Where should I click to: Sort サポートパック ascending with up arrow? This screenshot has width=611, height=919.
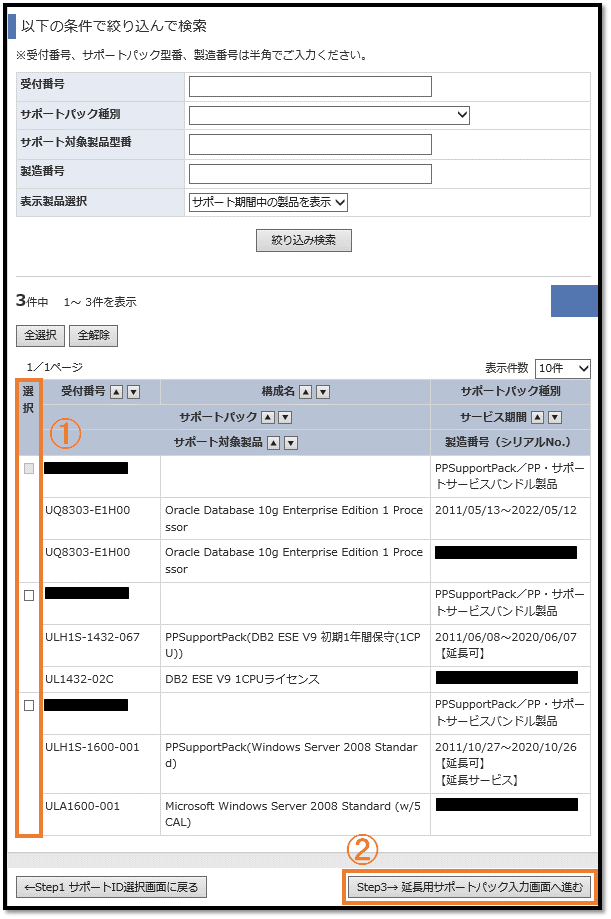pyautogui.click(x=268, y=417)
